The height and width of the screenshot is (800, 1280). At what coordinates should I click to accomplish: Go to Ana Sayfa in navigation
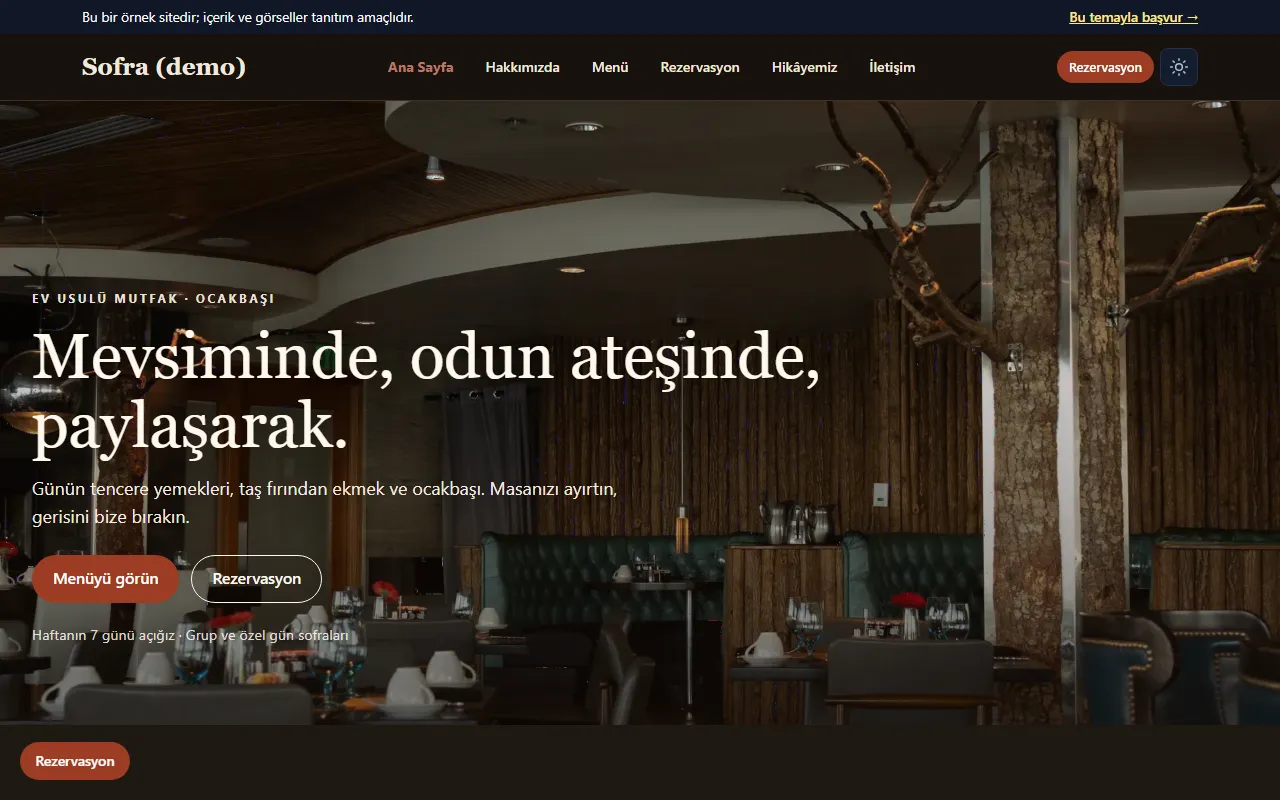(421, 67)
